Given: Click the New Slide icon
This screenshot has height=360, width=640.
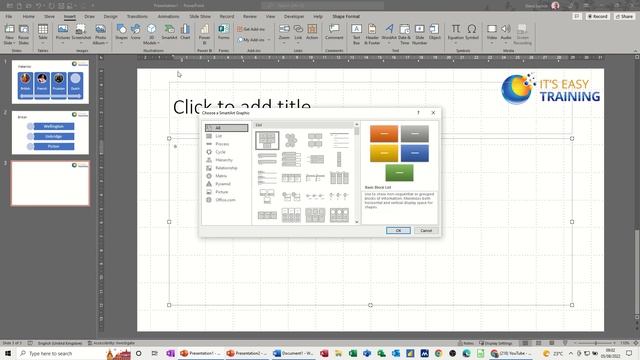Looking at the screenshot, I should pos(9,29).
